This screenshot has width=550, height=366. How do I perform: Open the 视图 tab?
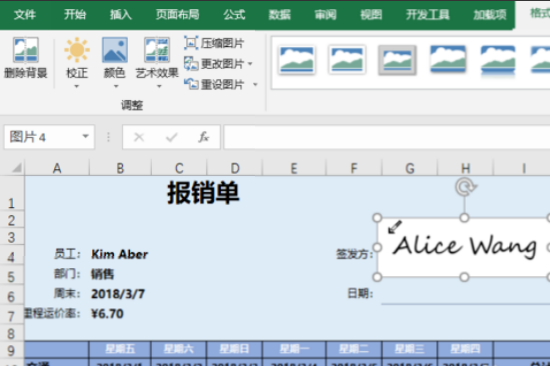(x=371, y=15)
